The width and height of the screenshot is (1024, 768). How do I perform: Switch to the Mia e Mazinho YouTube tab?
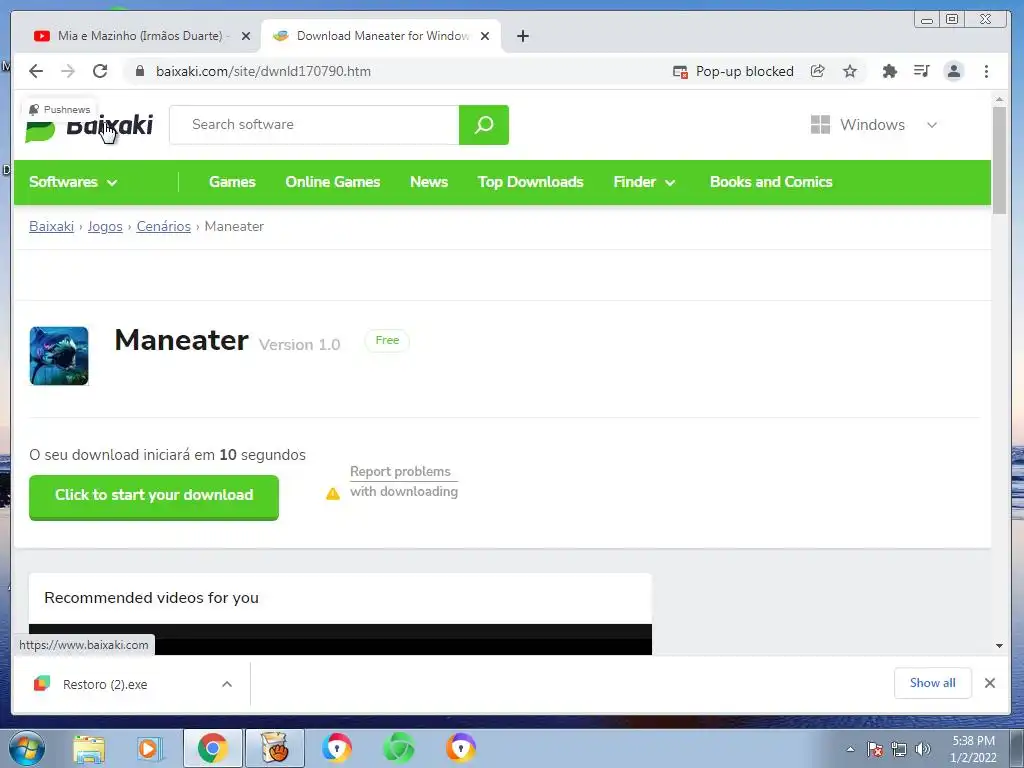click(141, 36)
